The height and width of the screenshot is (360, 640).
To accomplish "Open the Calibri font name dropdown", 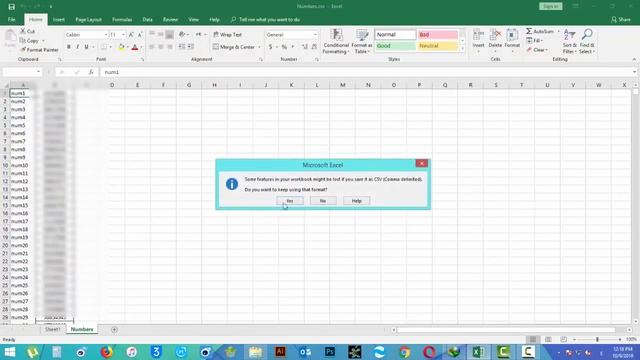I will coord(106,35).
